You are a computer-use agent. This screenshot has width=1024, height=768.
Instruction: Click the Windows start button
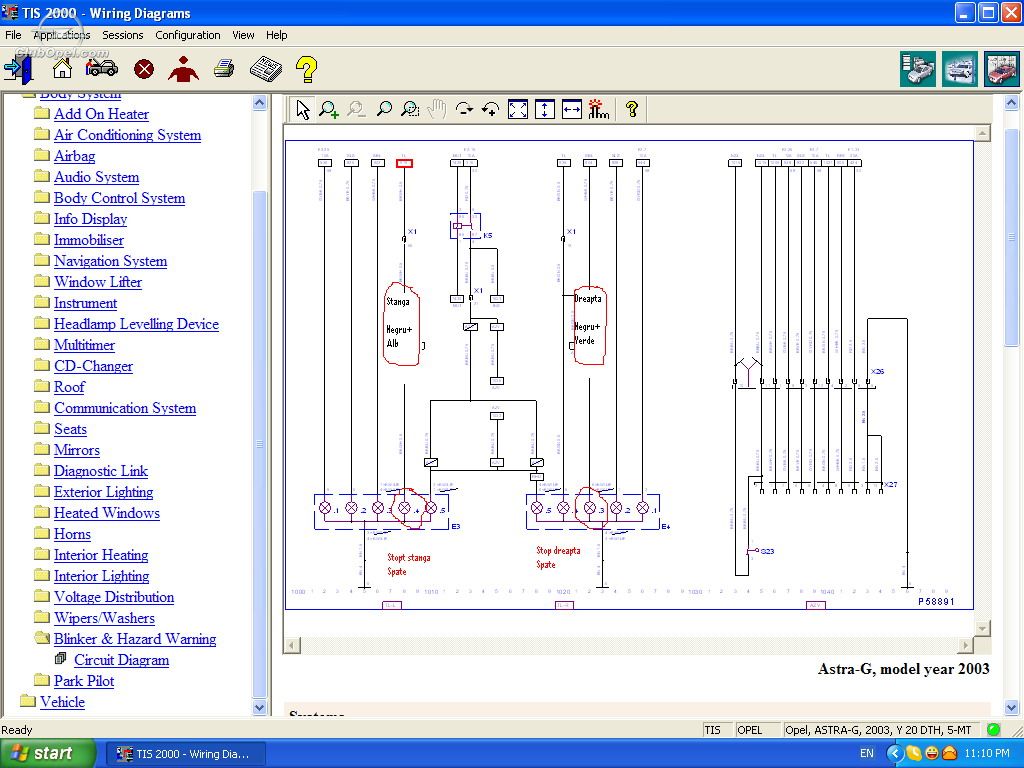pyautogui.click(x=47, y=753)
